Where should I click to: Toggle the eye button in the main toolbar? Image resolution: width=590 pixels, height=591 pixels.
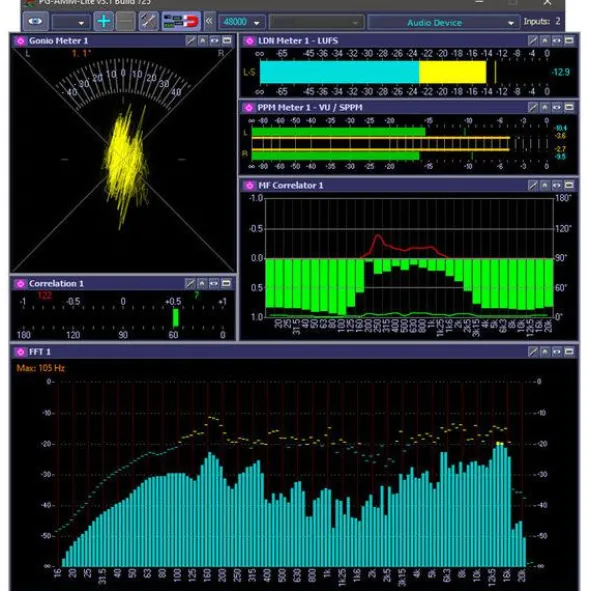click(x=35, y=21)
